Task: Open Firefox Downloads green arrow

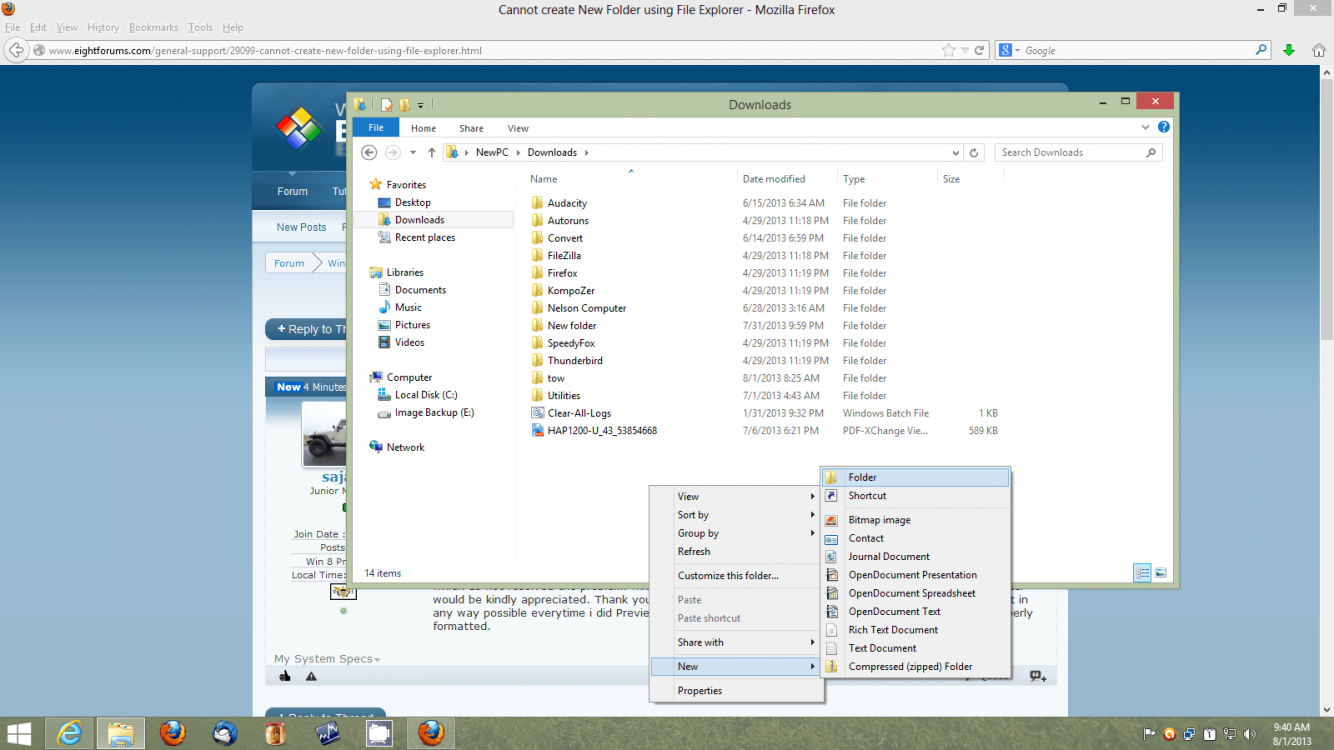Action: coord(1289,50)
